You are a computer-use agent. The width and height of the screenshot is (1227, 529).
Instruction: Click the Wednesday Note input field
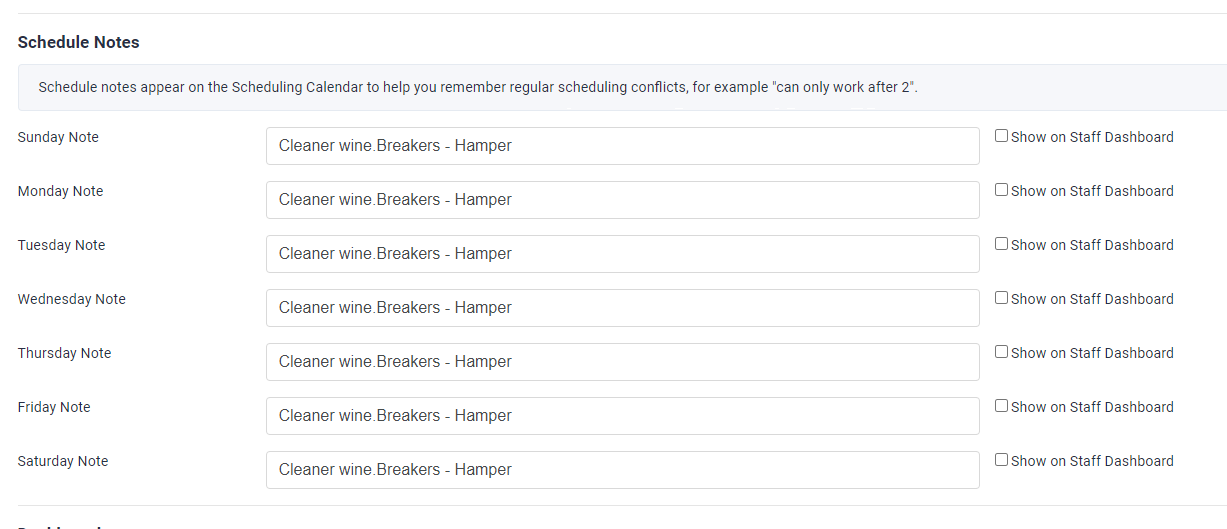tap(622, 308)
